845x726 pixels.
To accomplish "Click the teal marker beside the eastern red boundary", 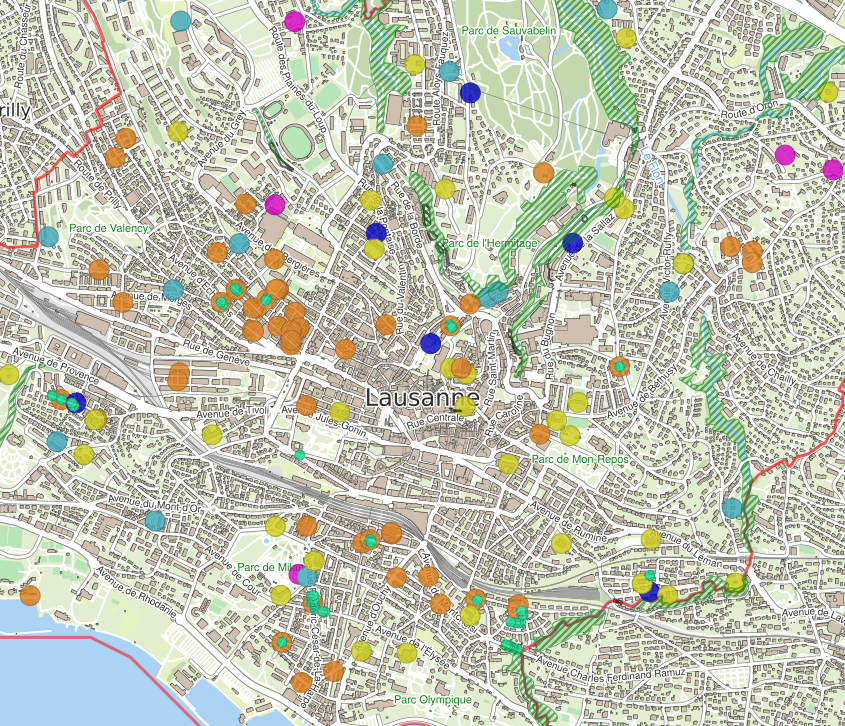I will pyautogui.click(x=733, y=508).
